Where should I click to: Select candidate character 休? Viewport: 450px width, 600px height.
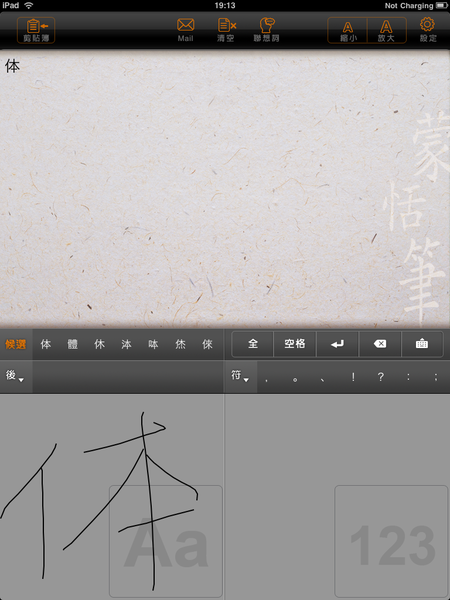99,344
